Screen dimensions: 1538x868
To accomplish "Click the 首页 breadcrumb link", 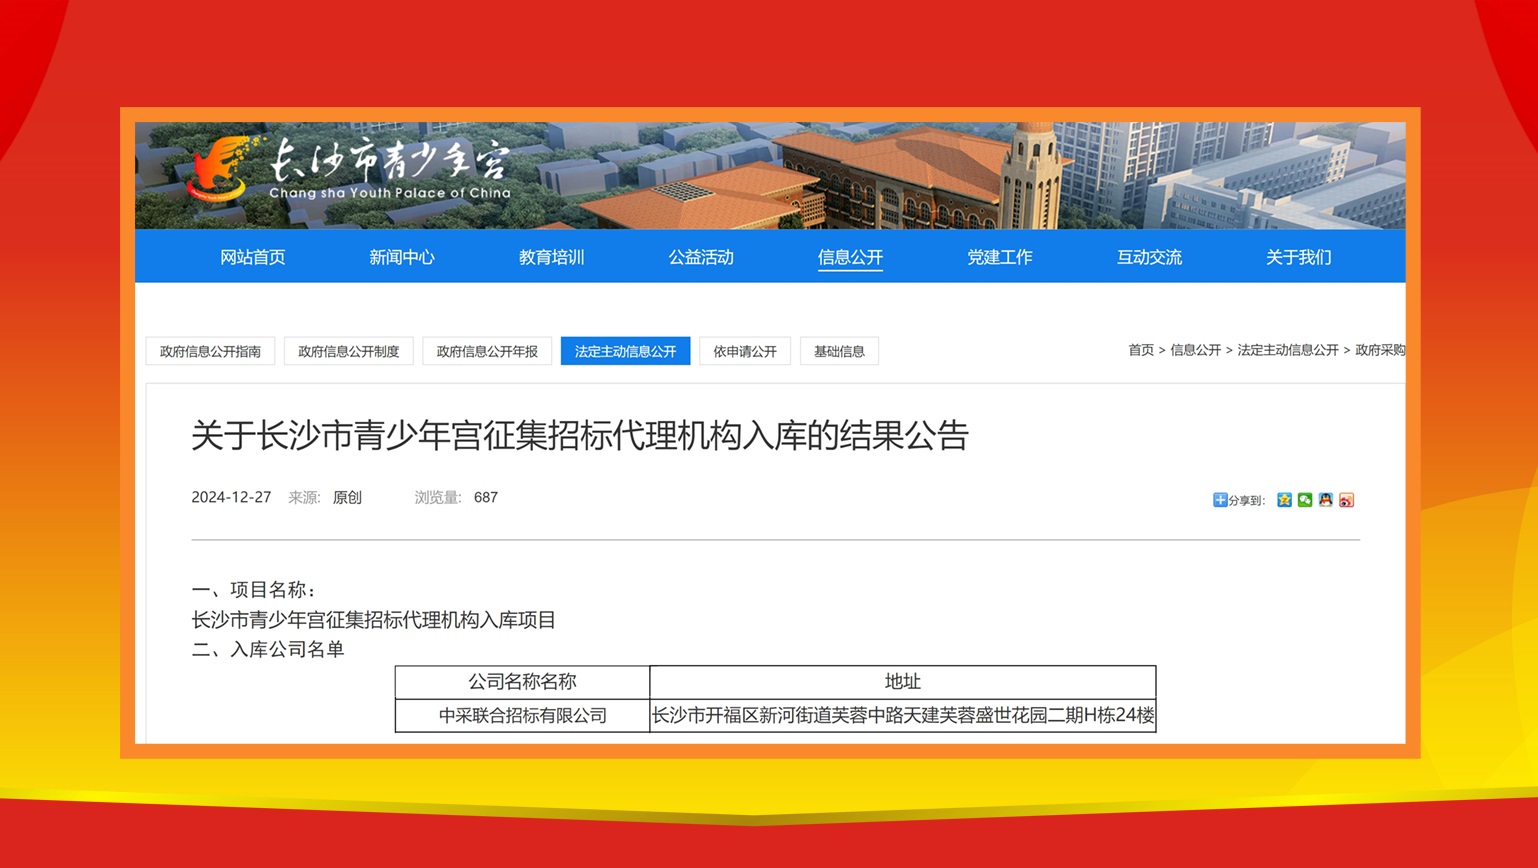I will pos(1140,350).
